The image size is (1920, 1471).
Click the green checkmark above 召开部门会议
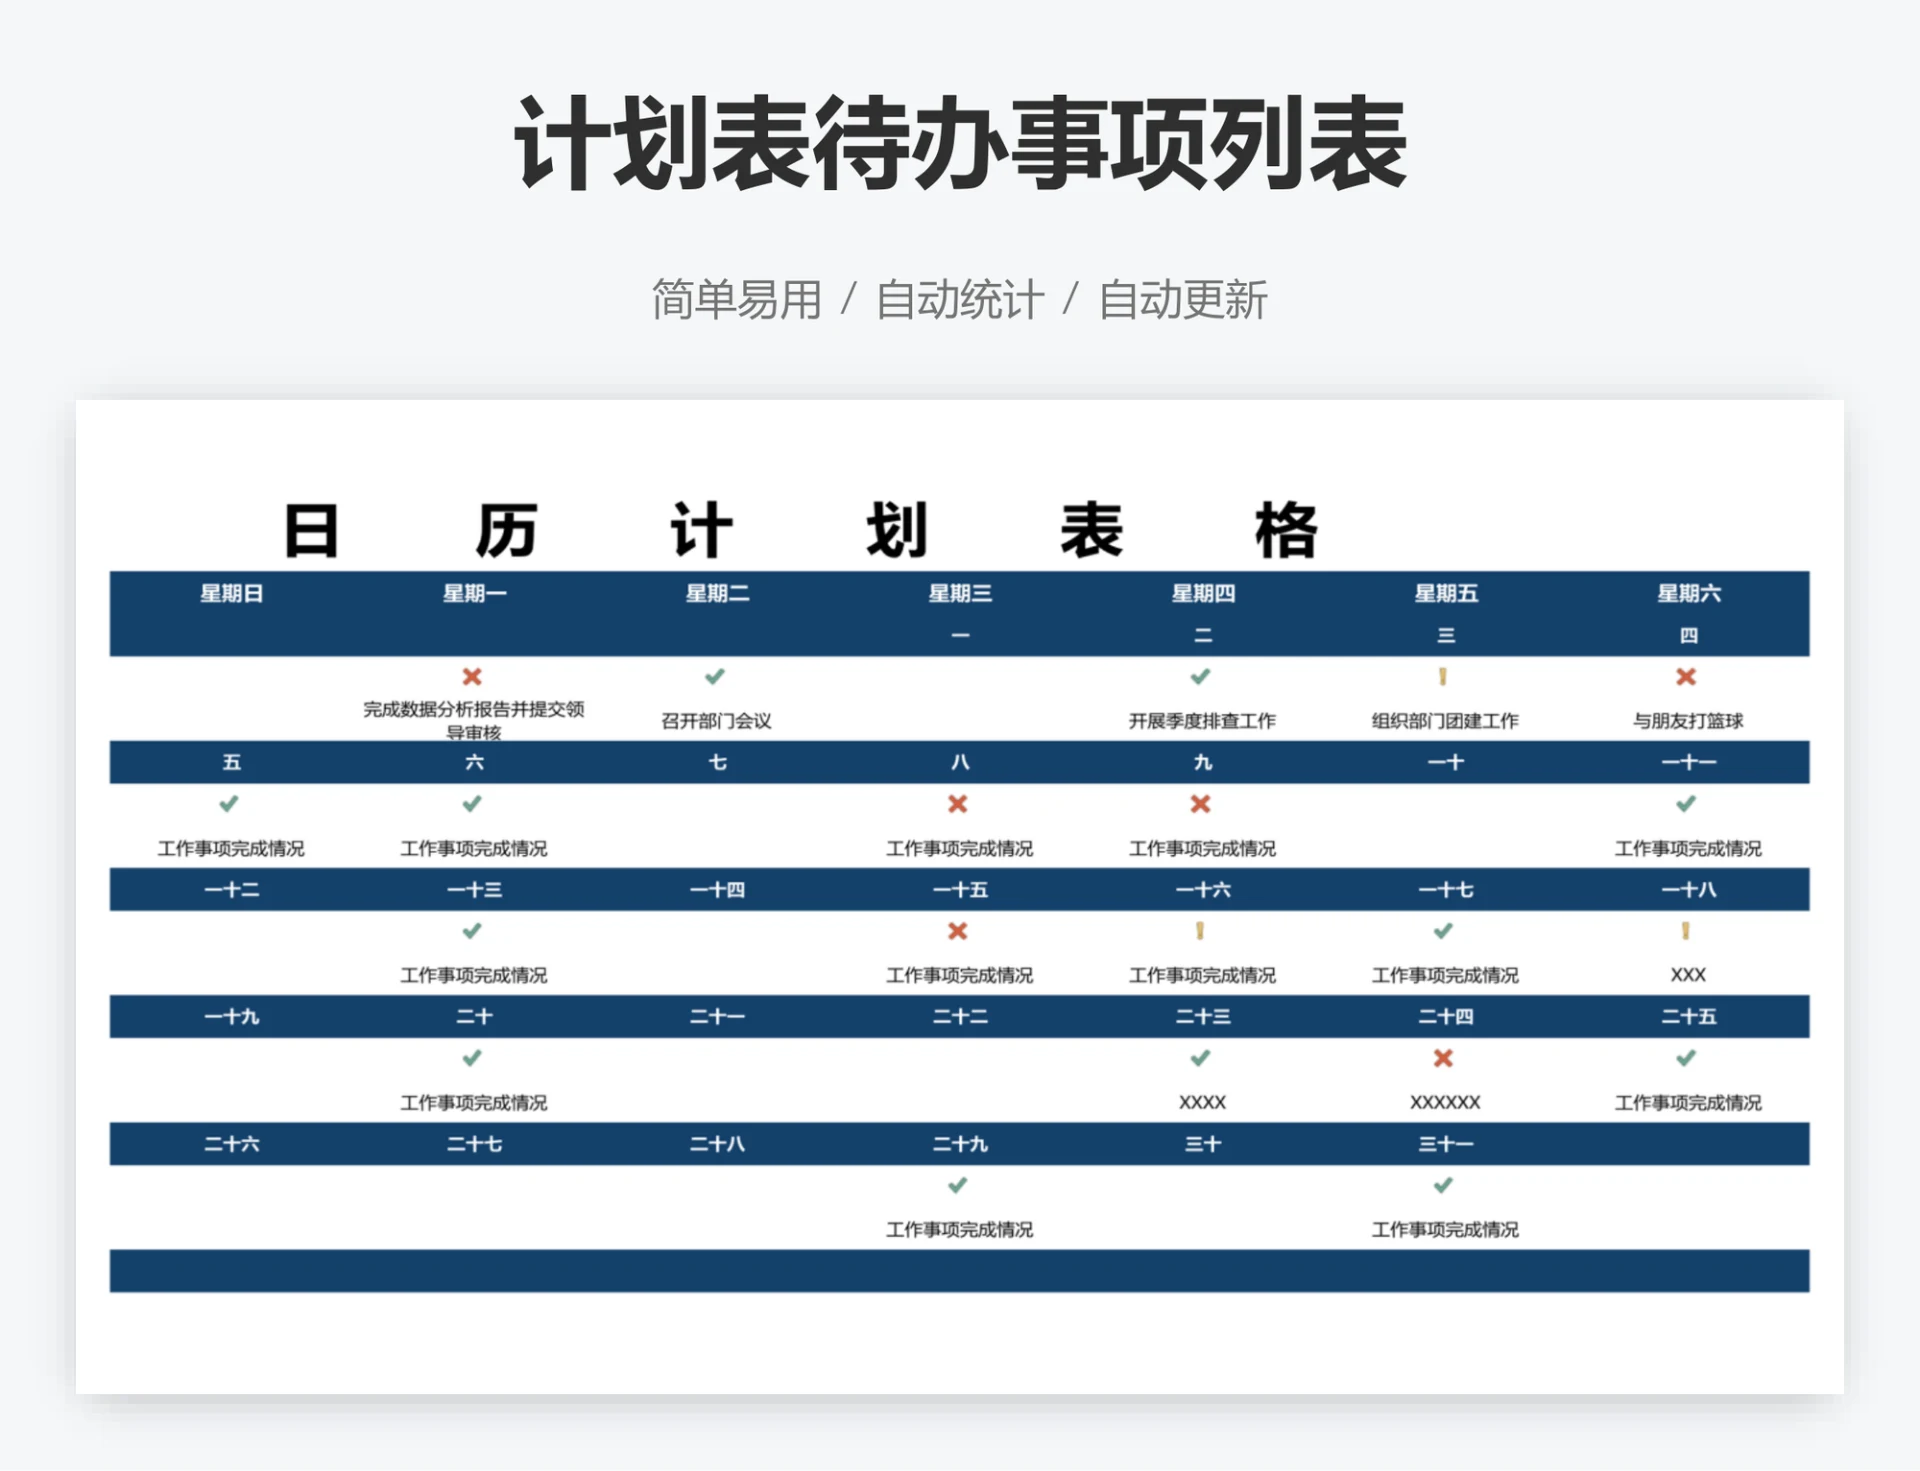(713, 676)
